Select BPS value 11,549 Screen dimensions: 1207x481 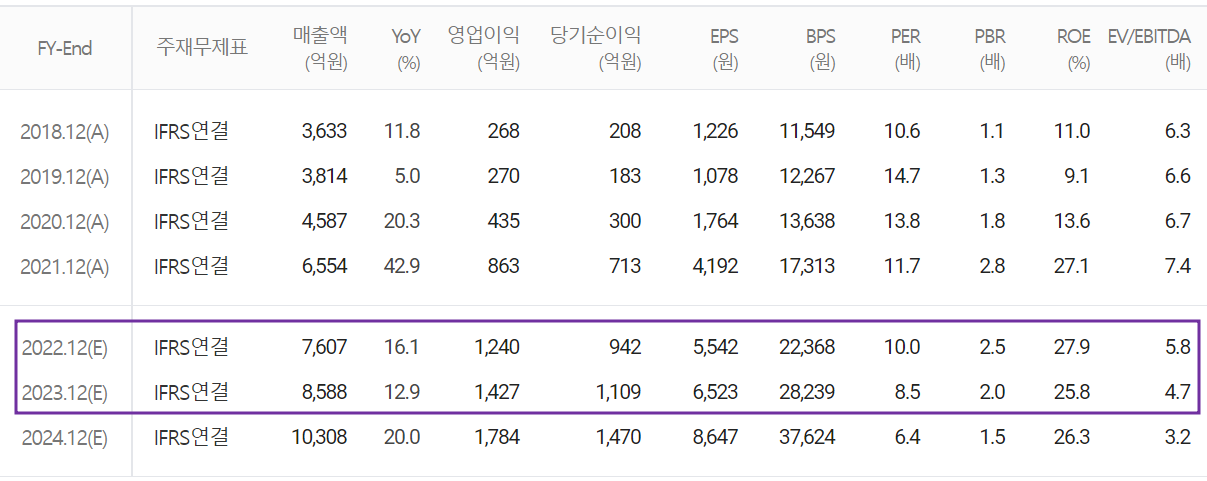[808, 132]
